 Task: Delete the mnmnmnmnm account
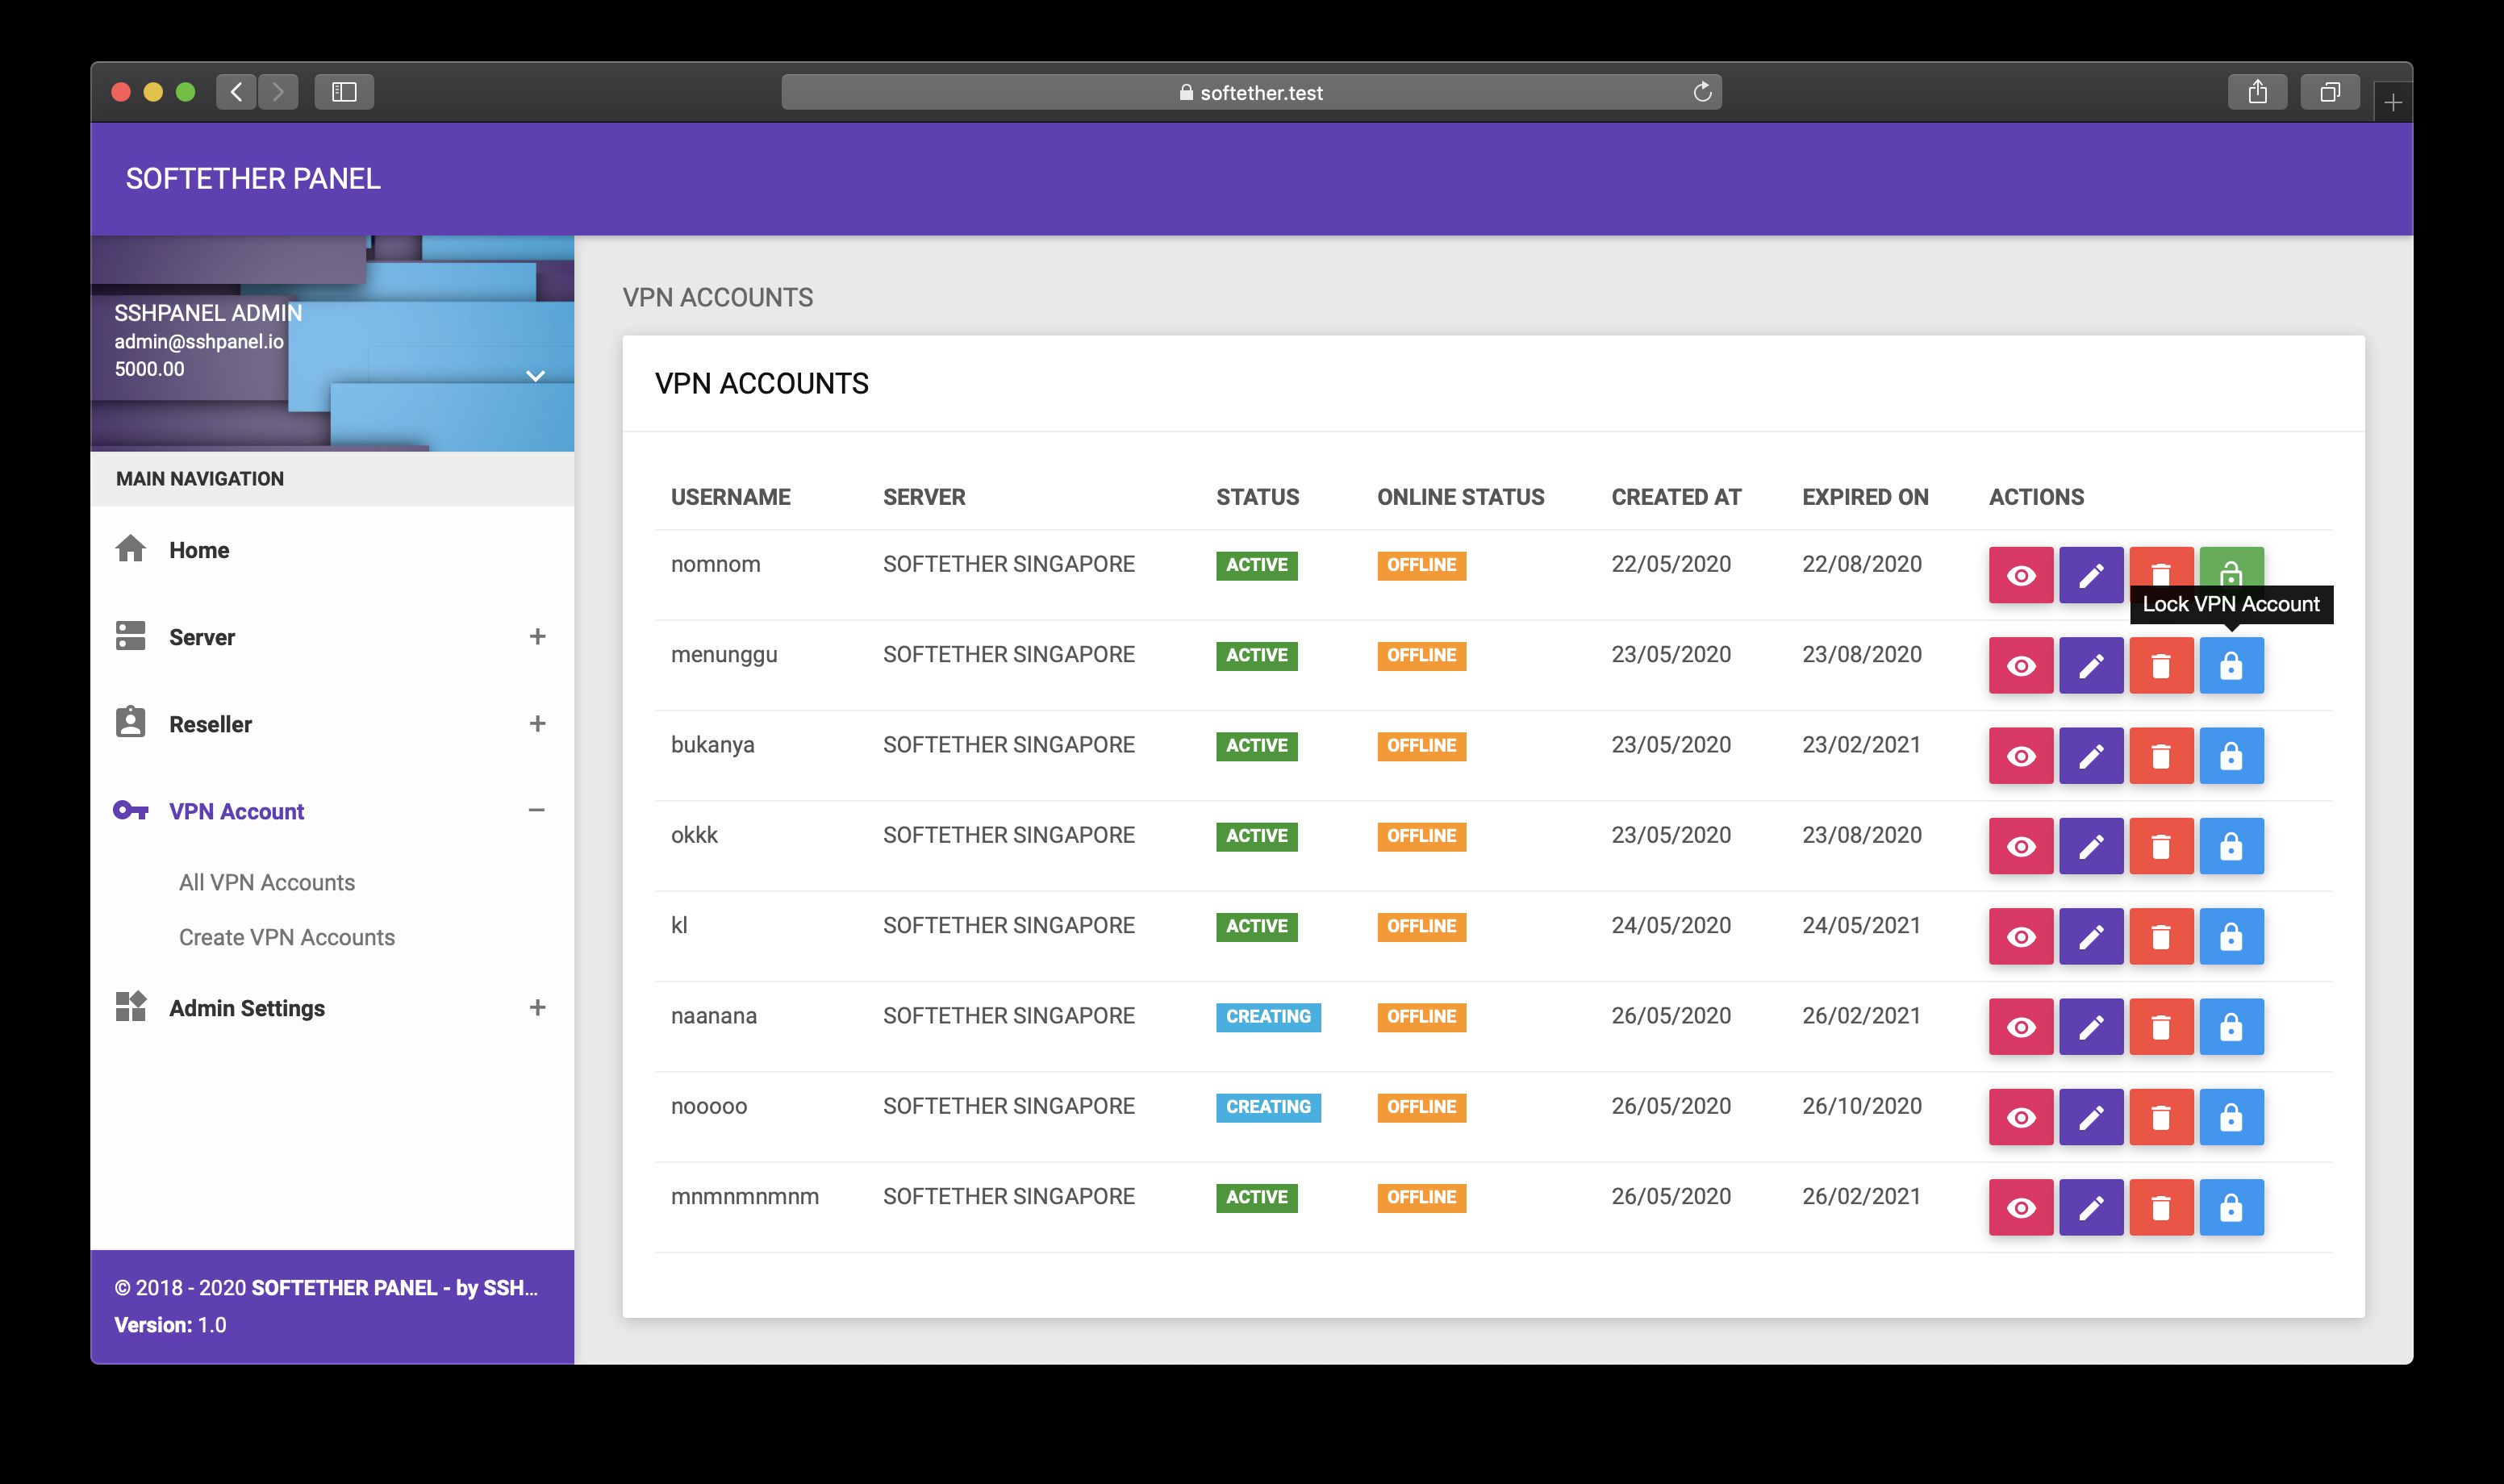(2160, 1208)
